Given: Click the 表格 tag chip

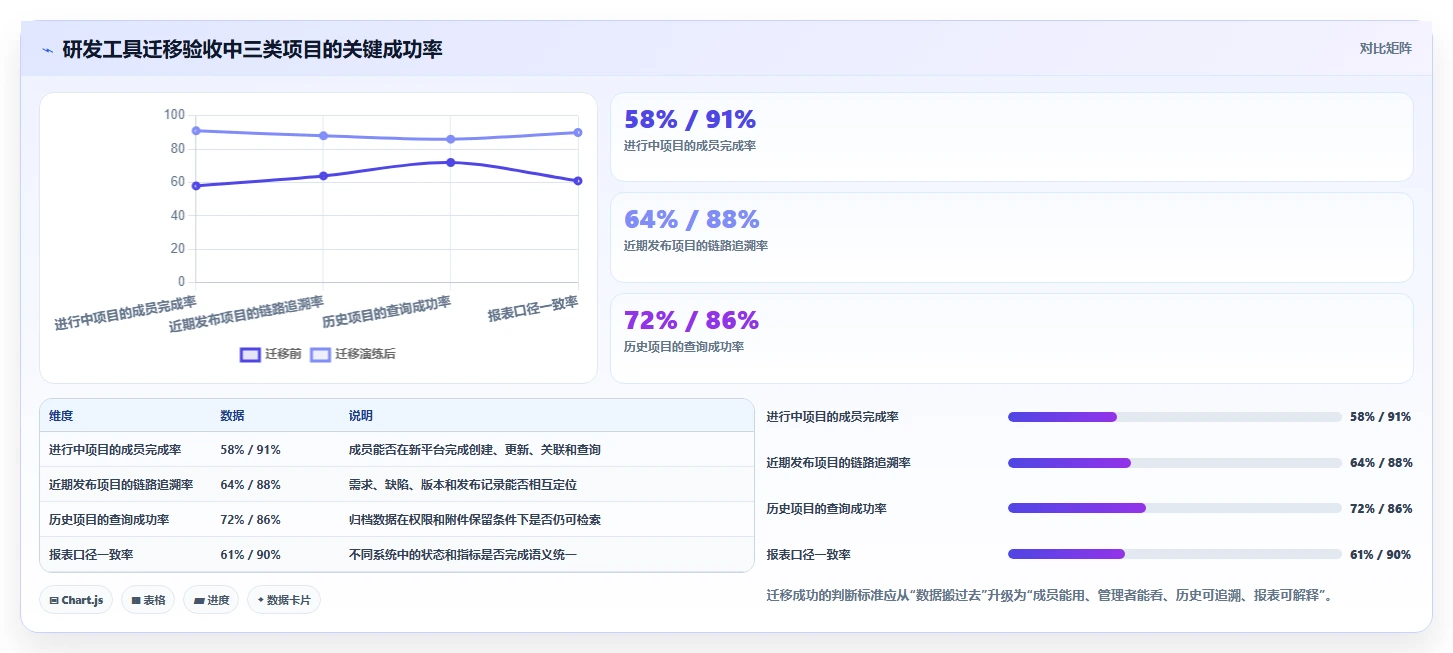Looking at the screenshot, I should (148, 600).
